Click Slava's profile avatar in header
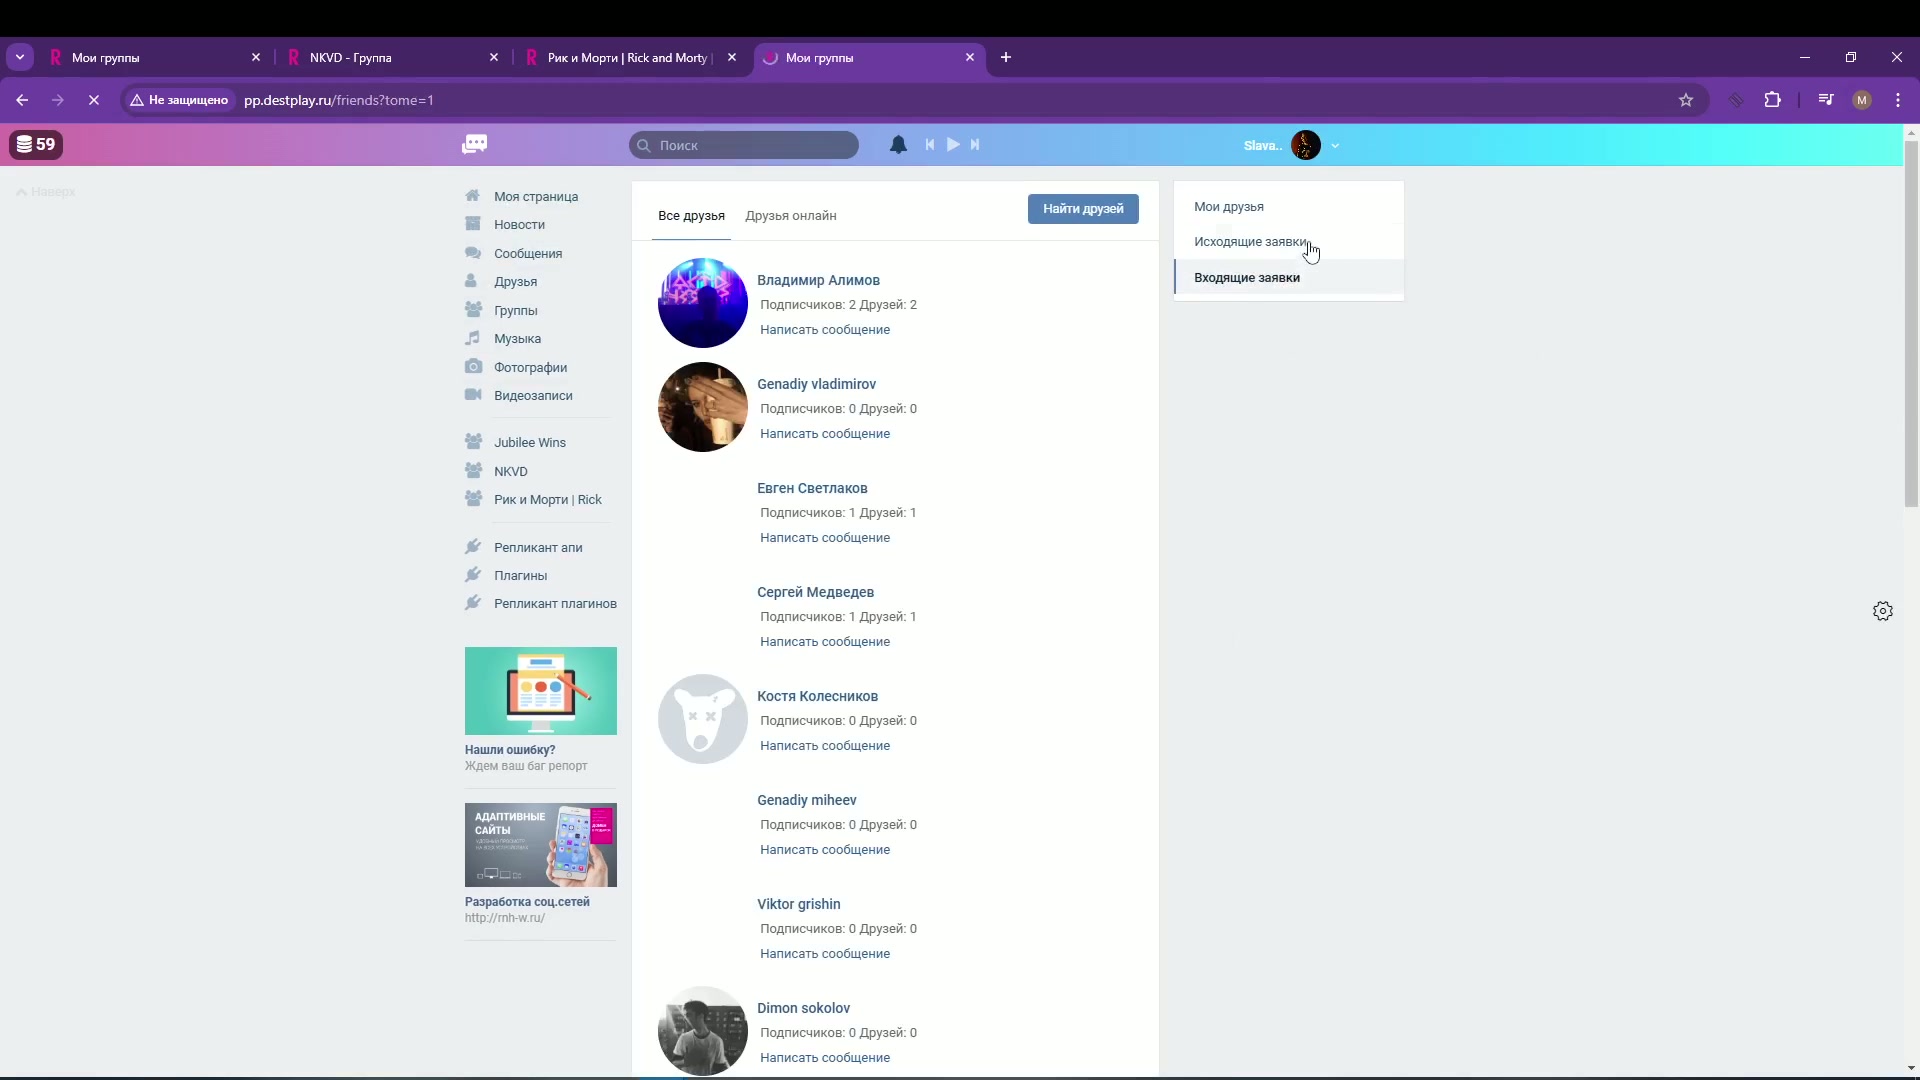Viewport: 1920px width, 1080px height. click(x=1306, y=145)
